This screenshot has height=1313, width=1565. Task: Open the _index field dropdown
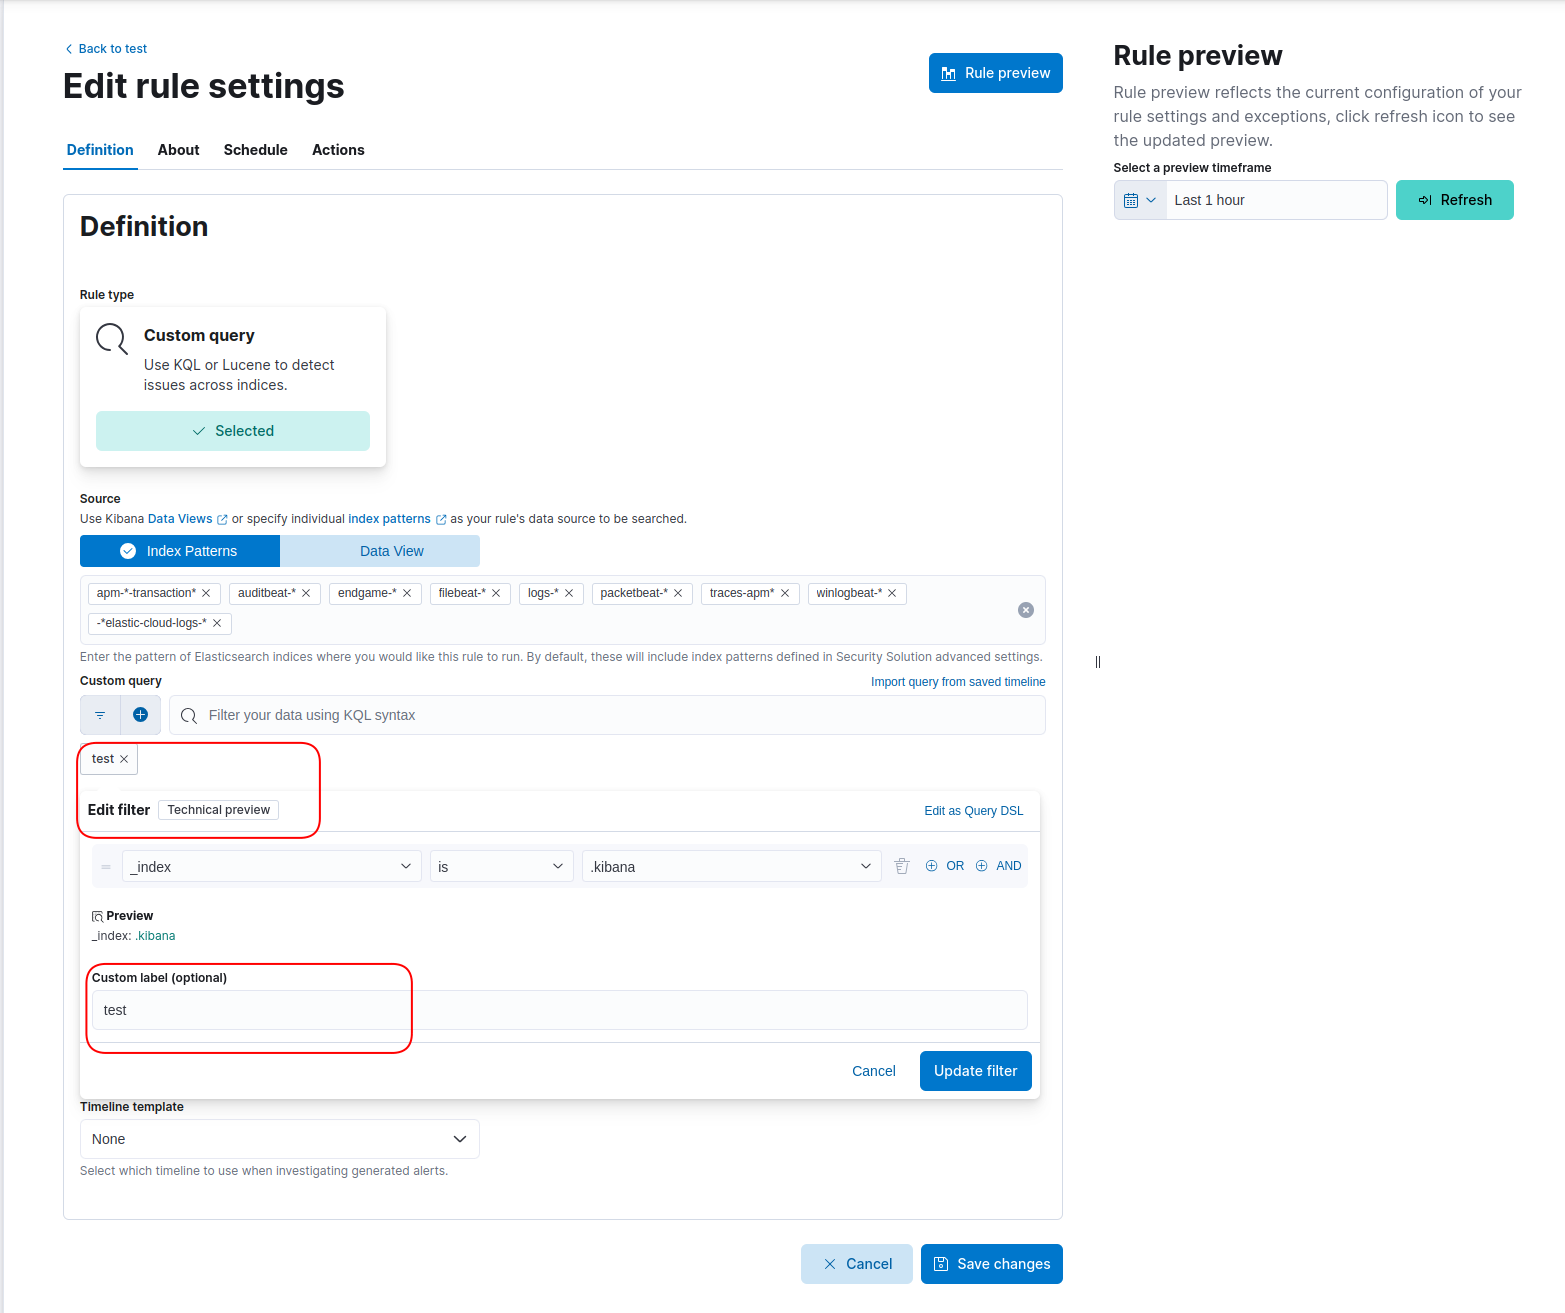pos(270,866)
